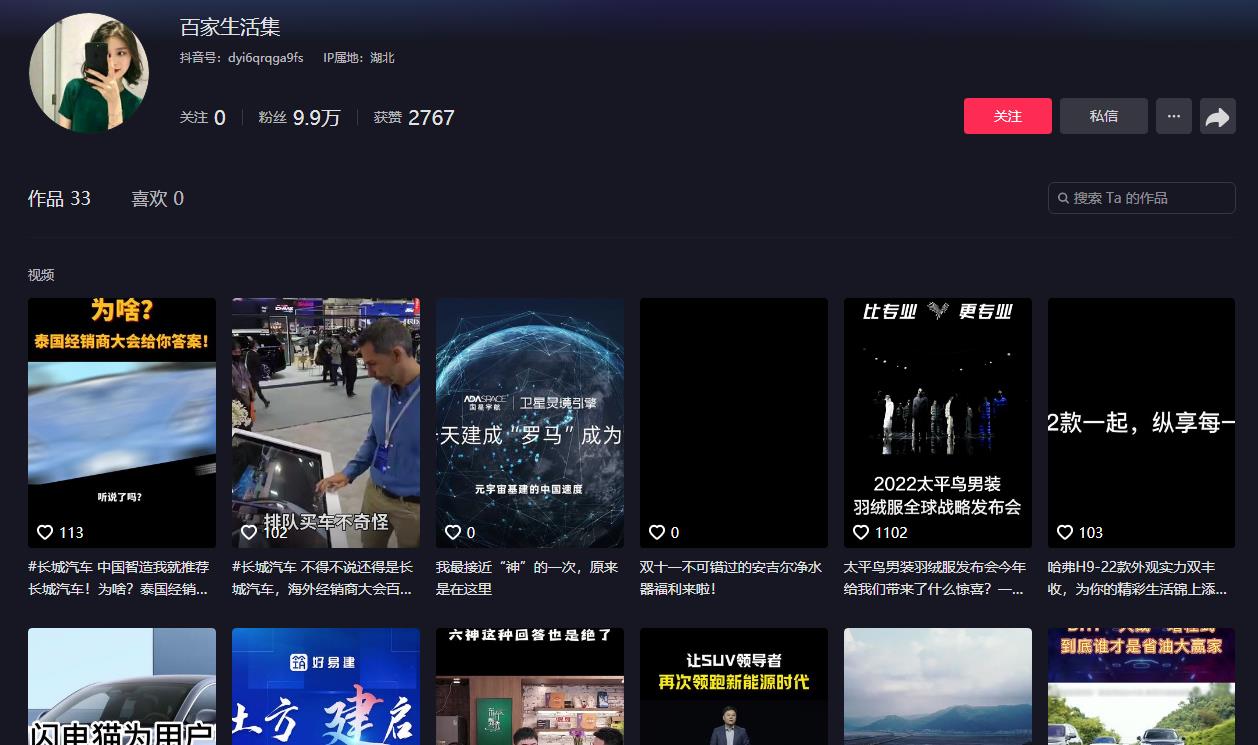1258x745 pixels.
Task: Click the IP属地：湖北 text
Action: 359,58
